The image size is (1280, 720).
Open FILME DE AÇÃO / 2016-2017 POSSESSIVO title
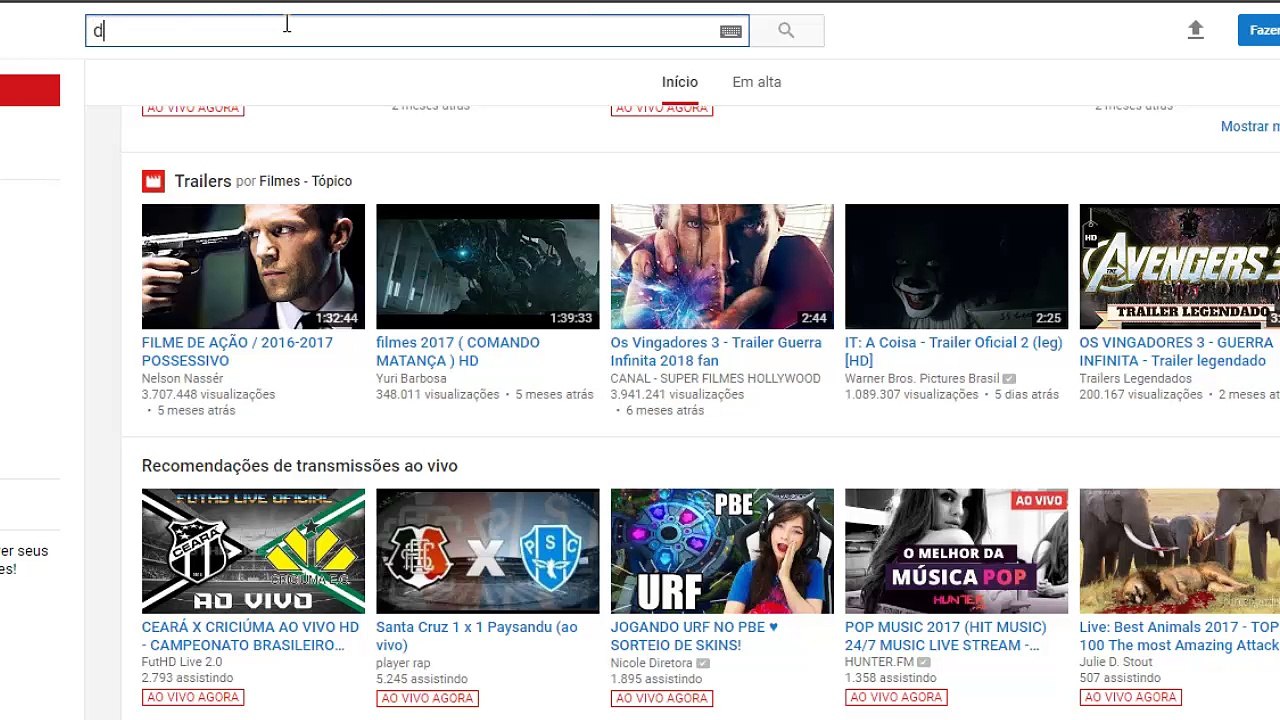pos(237,351)
